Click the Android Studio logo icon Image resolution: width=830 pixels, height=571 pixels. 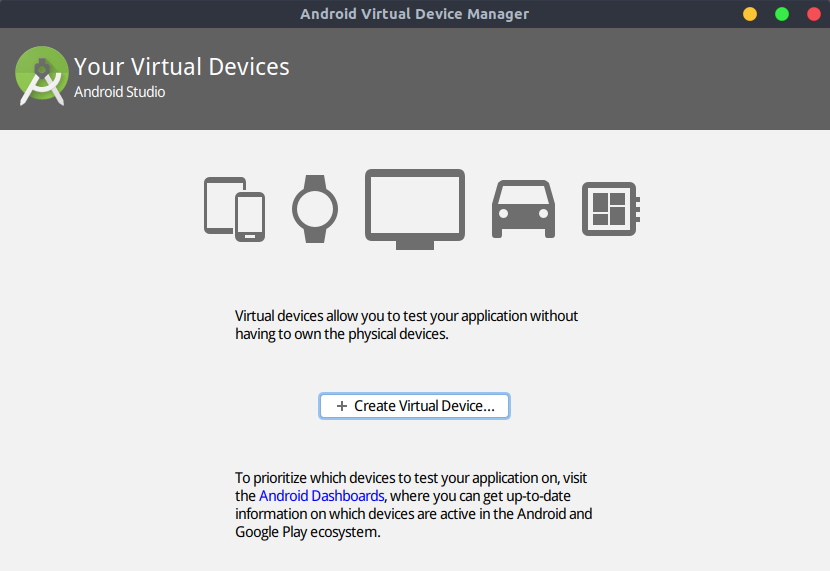(42, 76)
